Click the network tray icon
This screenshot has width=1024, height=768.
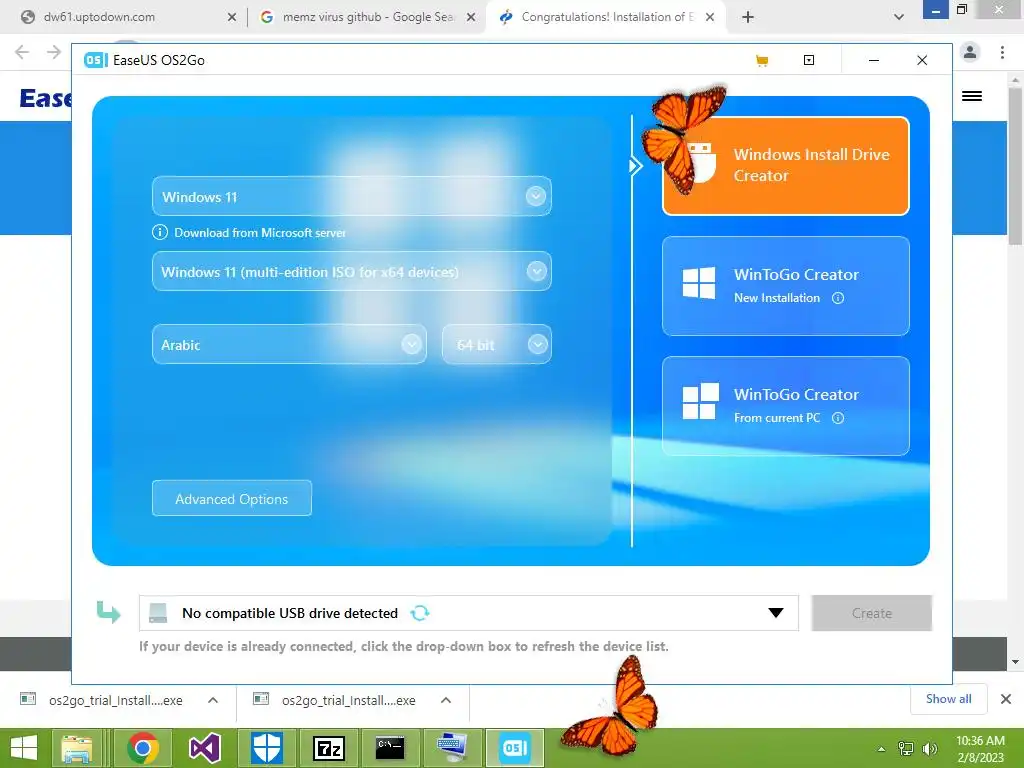[906, 749]
